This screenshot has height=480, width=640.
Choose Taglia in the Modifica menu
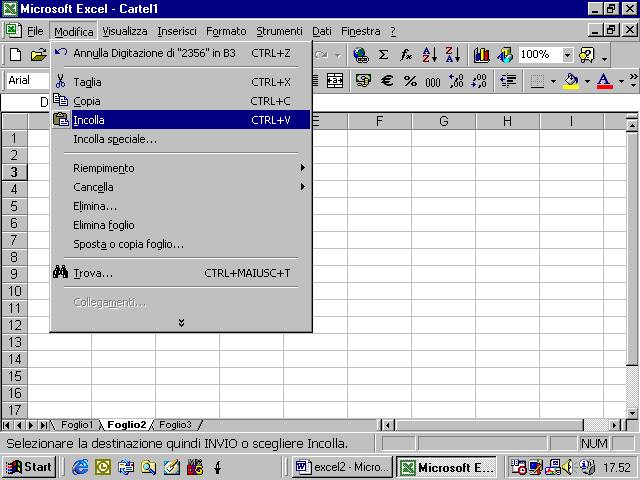(x=180, y=82)
